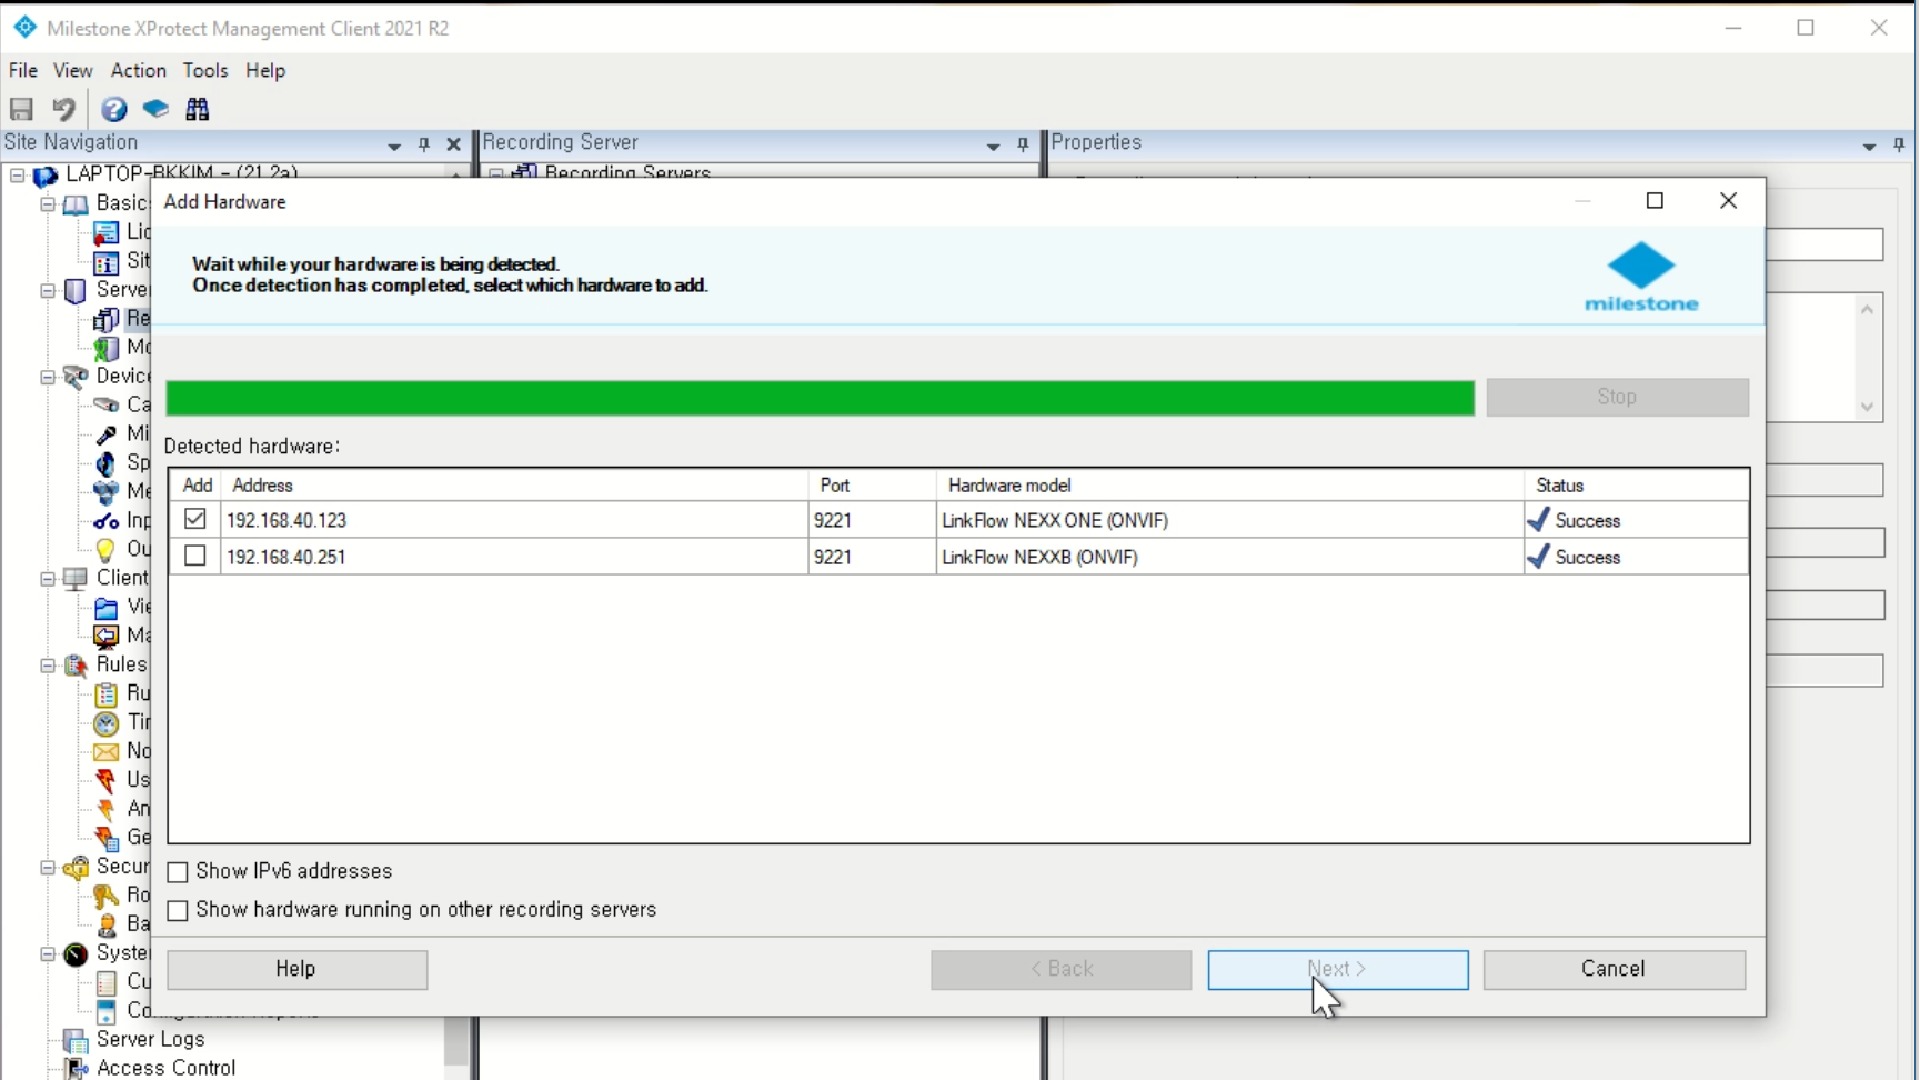1920x1080 pixels.
Task: Uncheck the Add box for 192.168.40.123
Action: 195,519
